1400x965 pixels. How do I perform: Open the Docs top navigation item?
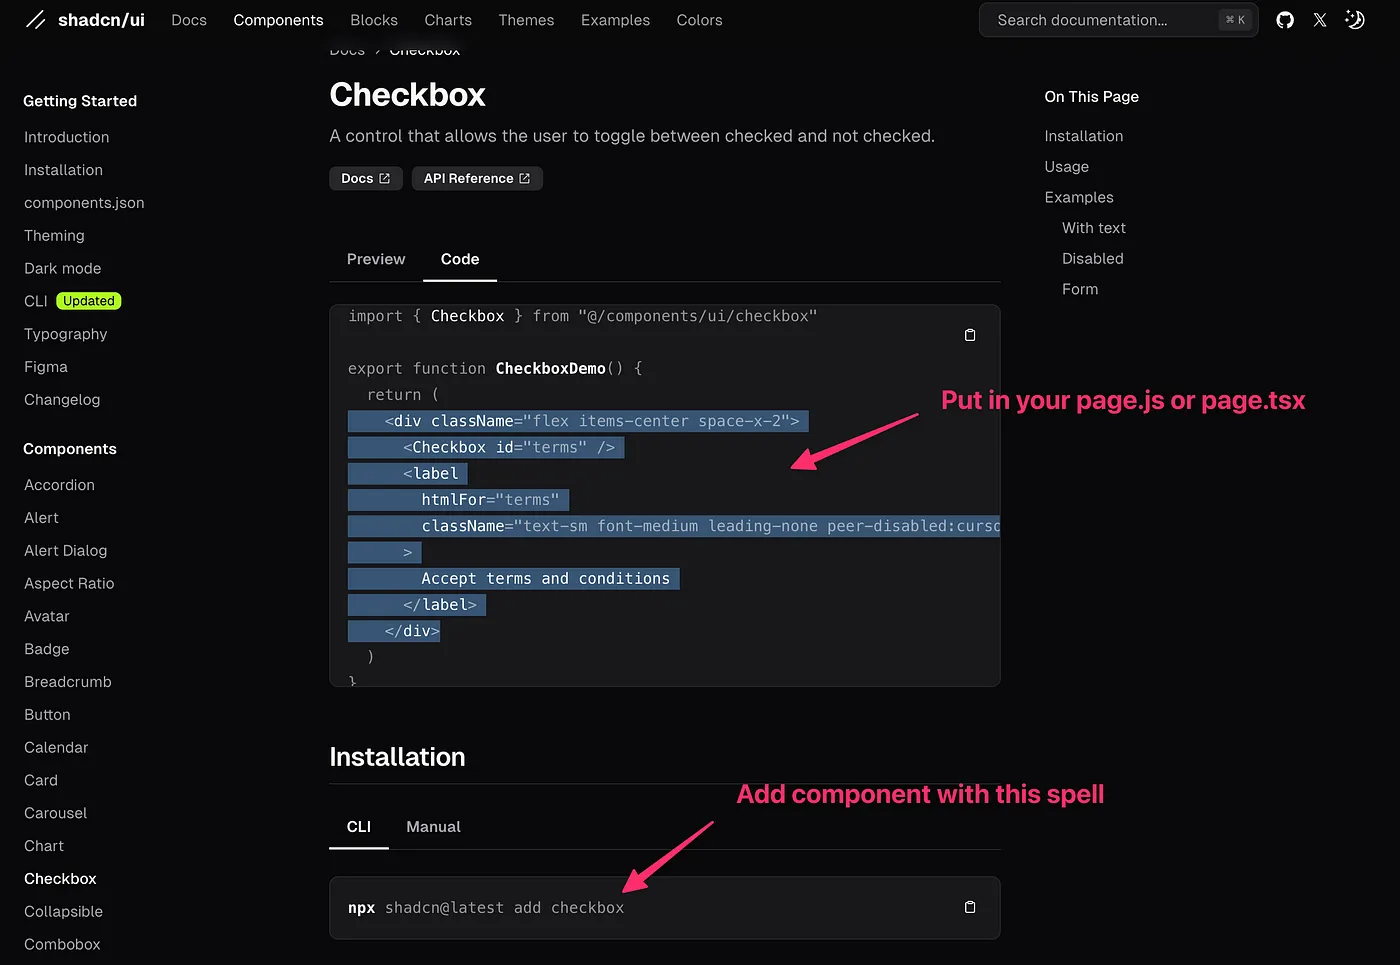pyautogui.click(x=189, y=20)
